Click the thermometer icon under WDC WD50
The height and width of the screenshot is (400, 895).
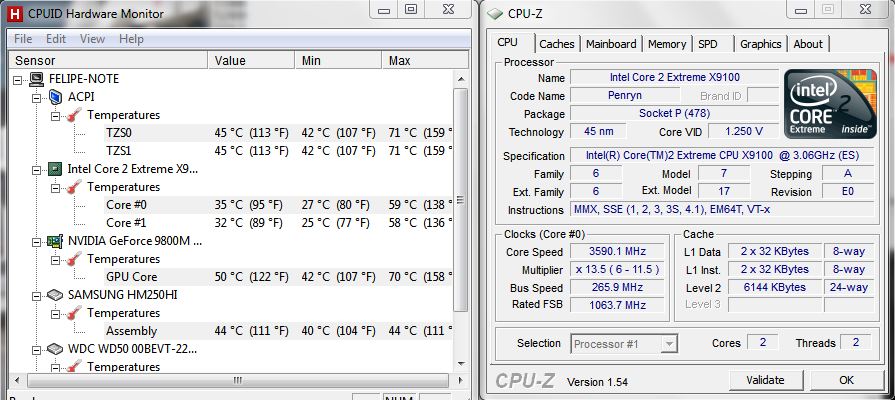[x=74, y=366]
